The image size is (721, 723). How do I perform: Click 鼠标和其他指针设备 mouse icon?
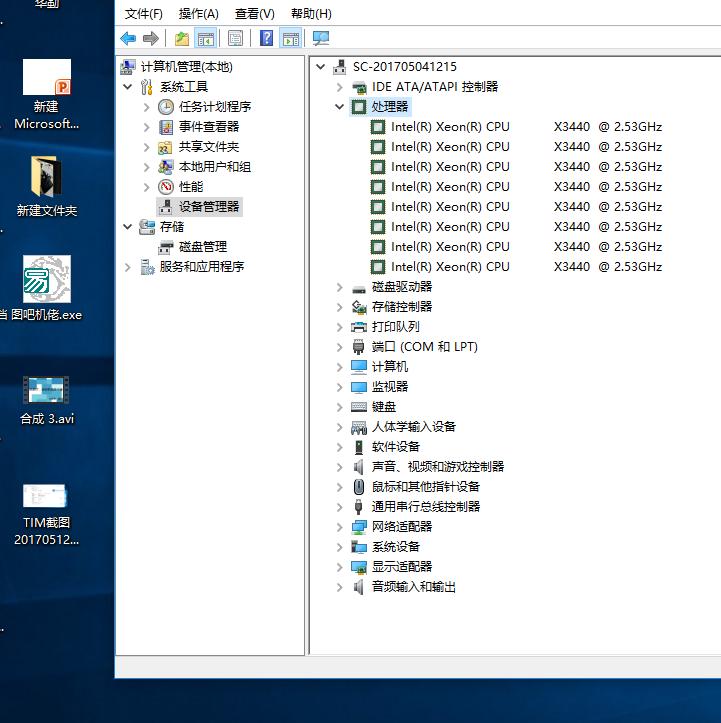coord(359,487)
